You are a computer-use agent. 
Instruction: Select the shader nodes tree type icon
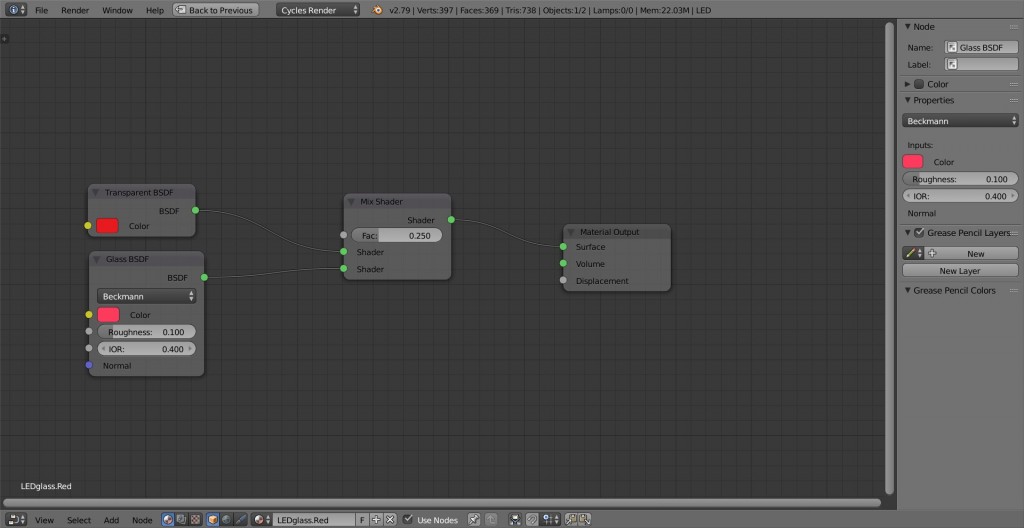[x=168, y=520]
